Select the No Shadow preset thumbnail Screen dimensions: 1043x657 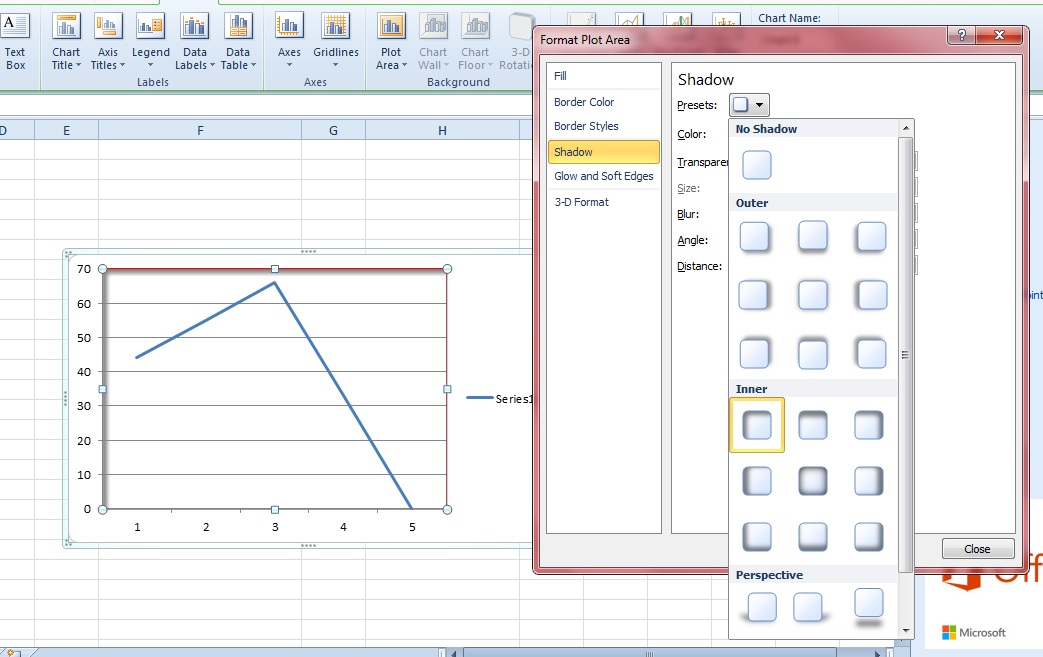coord(757,165)
